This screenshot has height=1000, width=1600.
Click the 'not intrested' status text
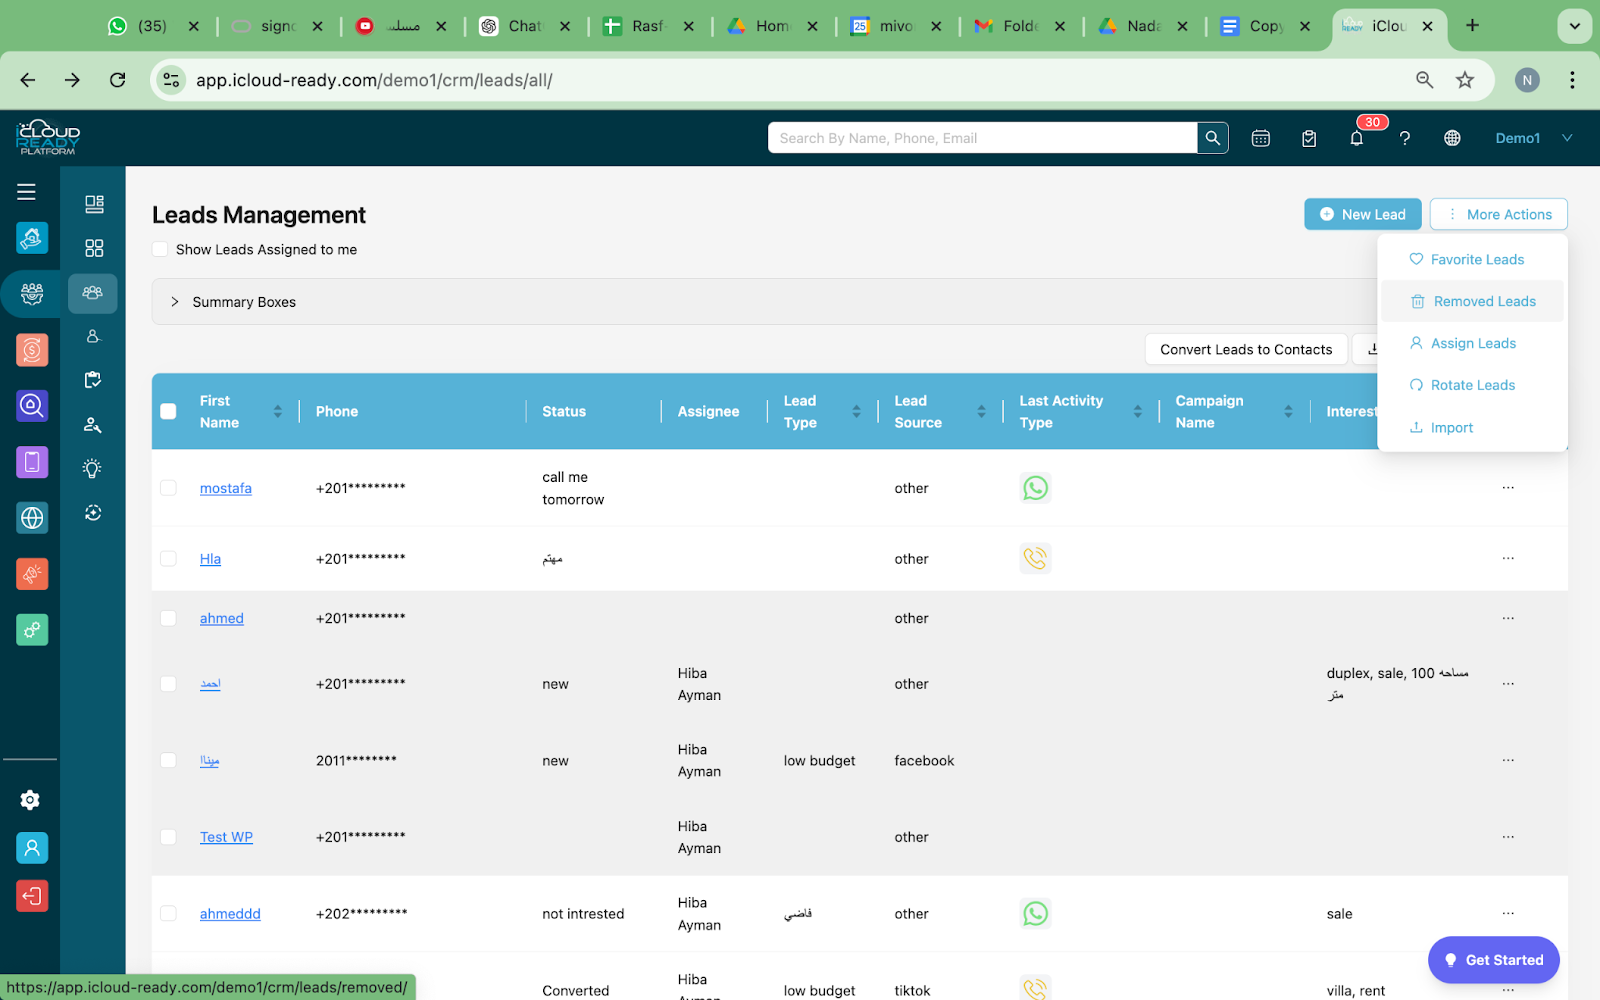[x=583, y=914]
